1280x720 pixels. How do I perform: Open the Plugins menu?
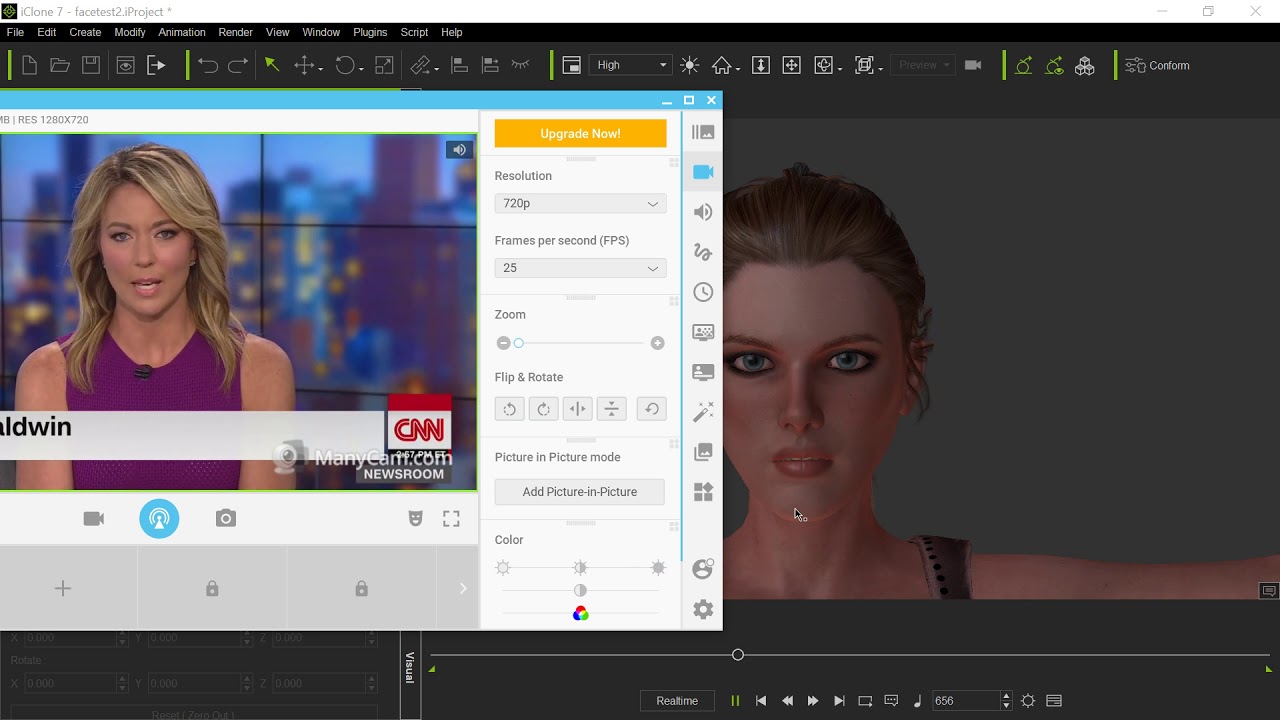370,32
